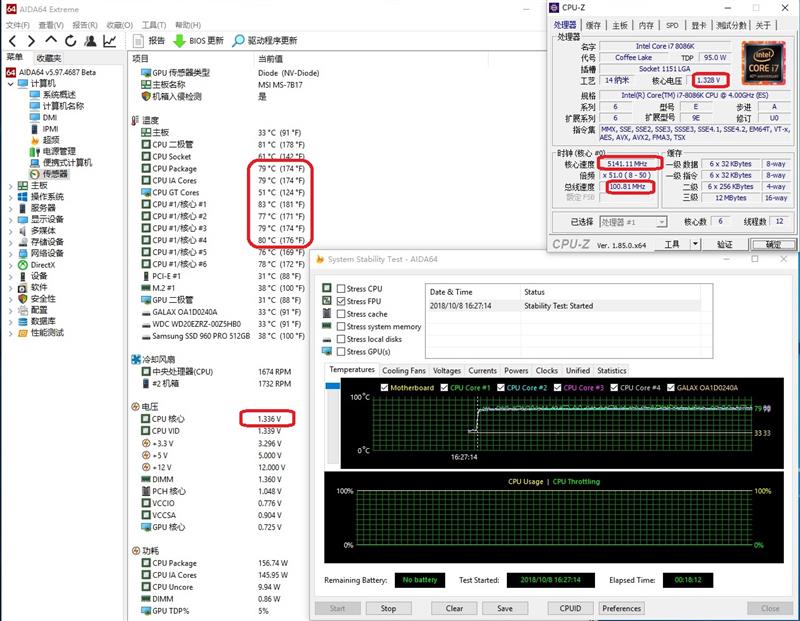The width and height of the screenshot is (800, 621).
Task: Open the graph chart icon in toolbar
Action: 110,41
